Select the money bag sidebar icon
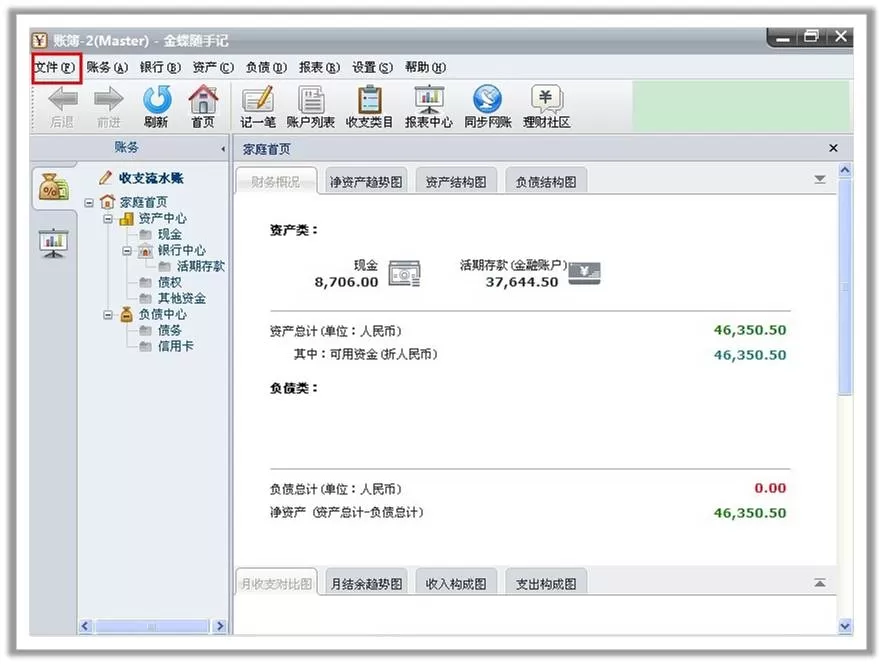This screenshot has height=664, width=883. (x=53, y=188)
